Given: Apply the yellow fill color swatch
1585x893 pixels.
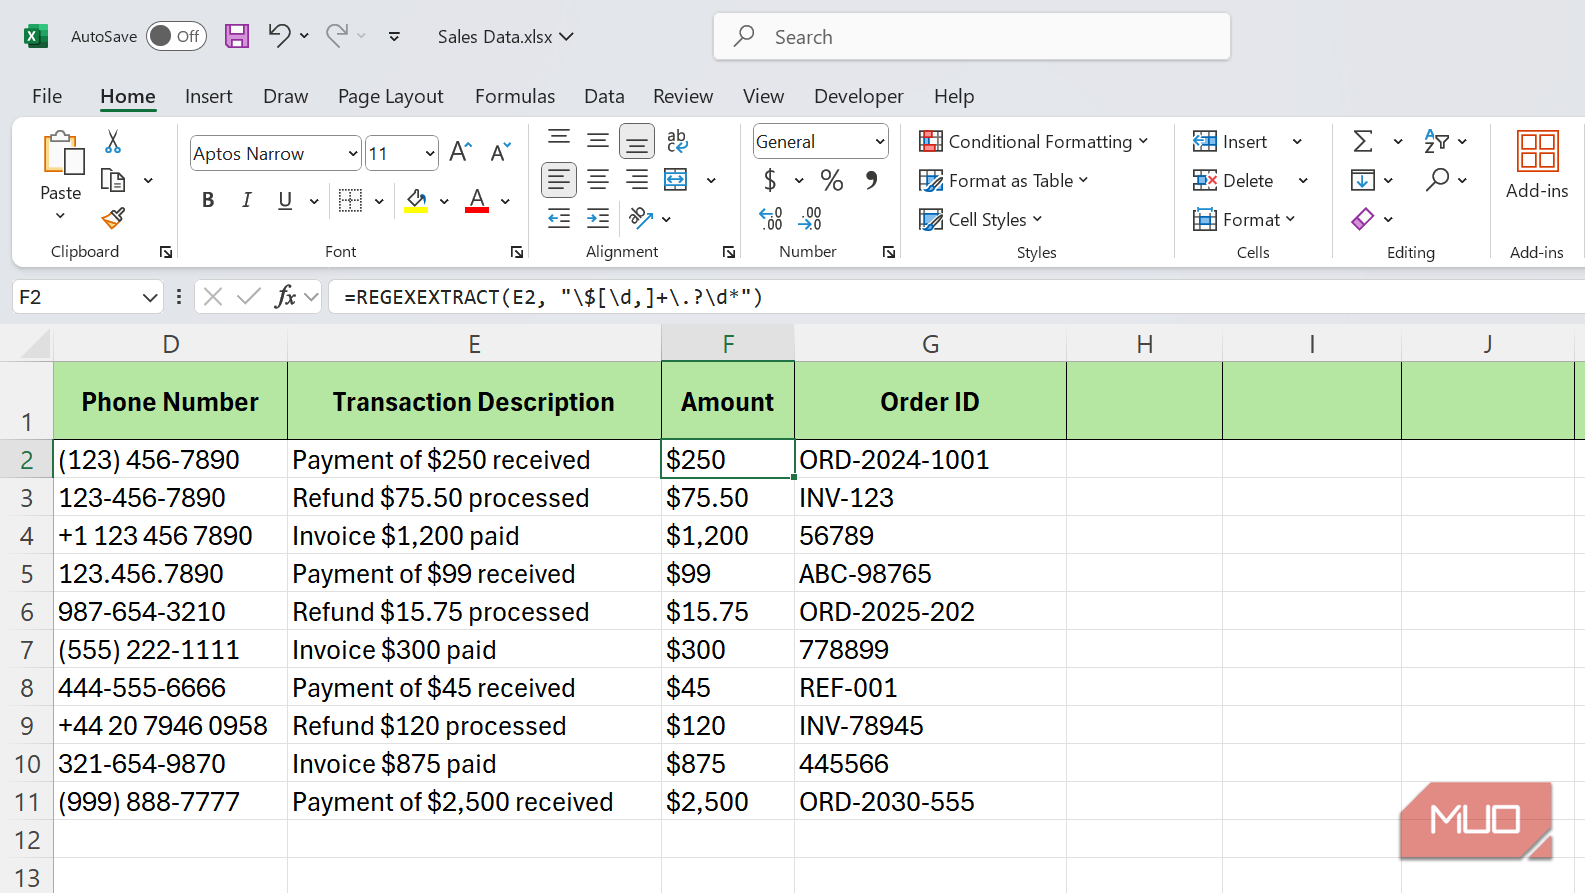Looking at the screenshot, I should (416, 201).
